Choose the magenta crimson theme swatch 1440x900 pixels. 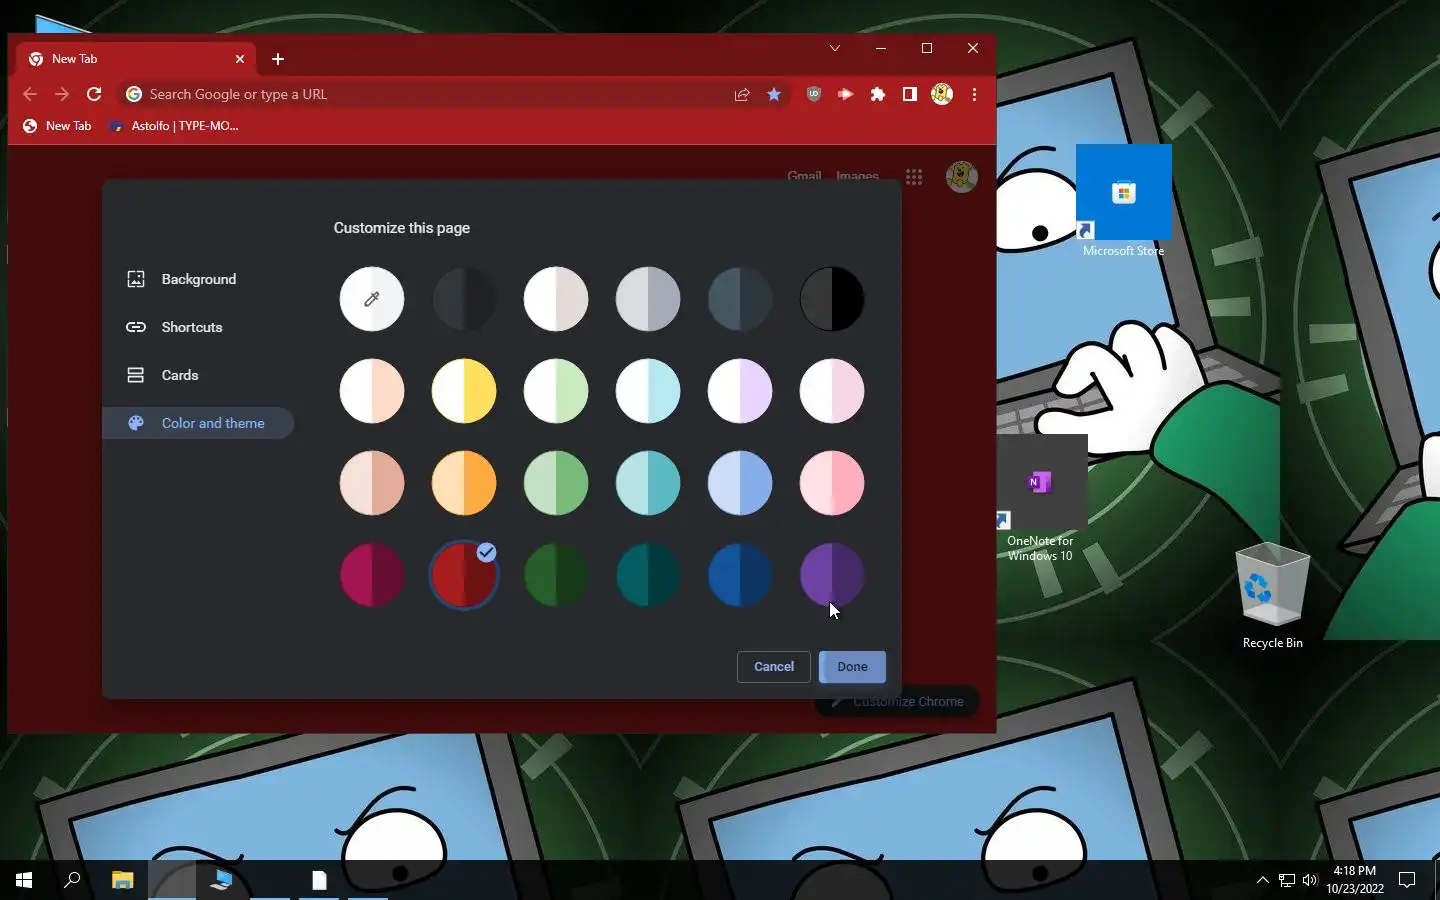pos(372,575)
